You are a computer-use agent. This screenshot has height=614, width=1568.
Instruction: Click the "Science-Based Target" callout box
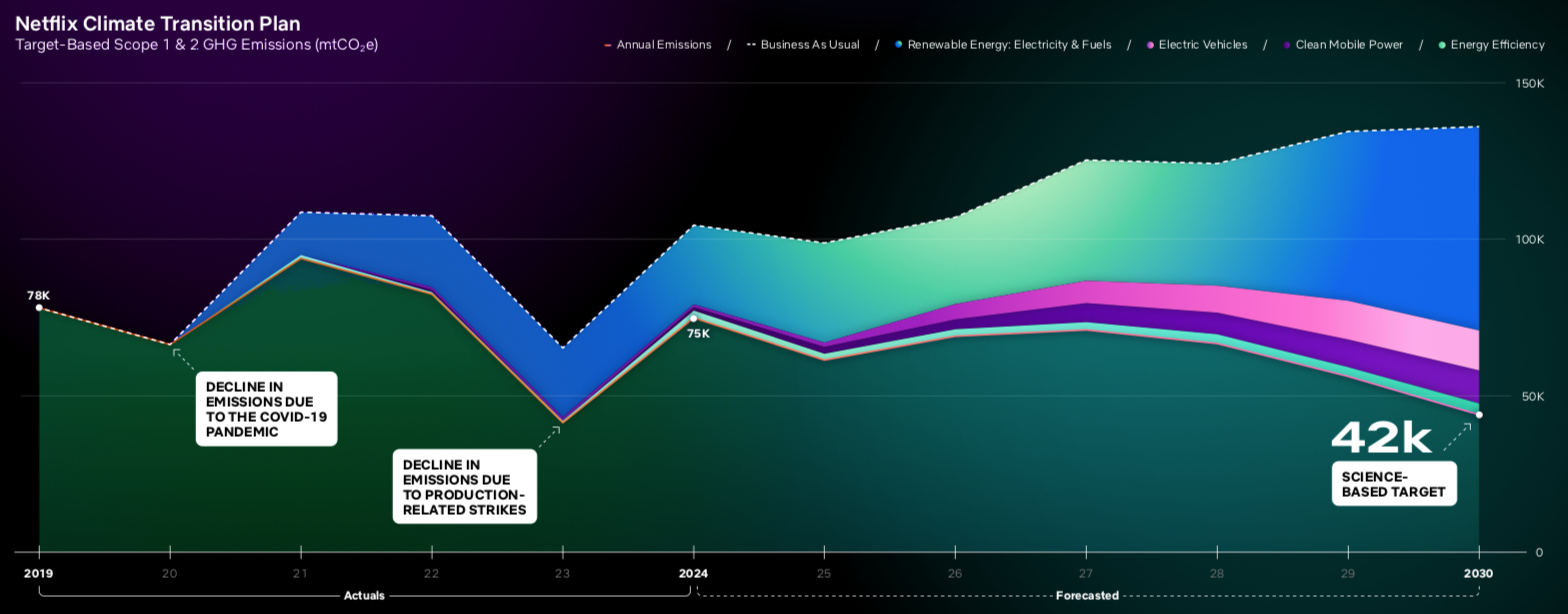pyautogui.click(x=1394, y=484)
